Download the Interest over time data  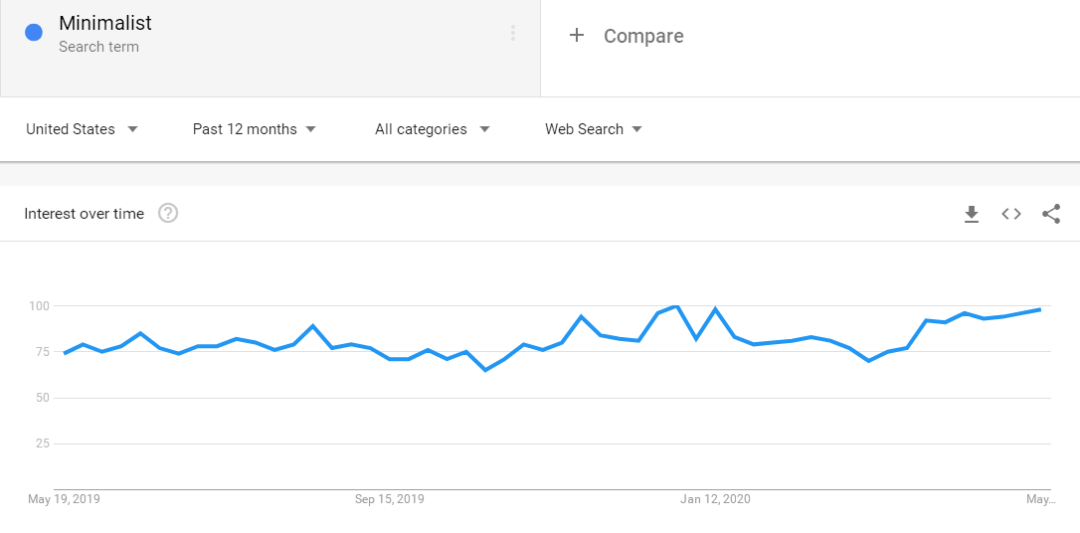pyautogui.click(x=971, y=214)
